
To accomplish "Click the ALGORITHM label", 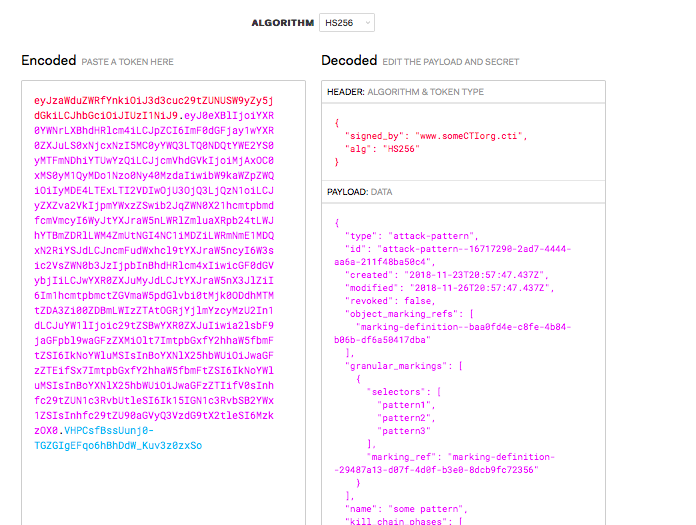I will click(x=283, y=23).
